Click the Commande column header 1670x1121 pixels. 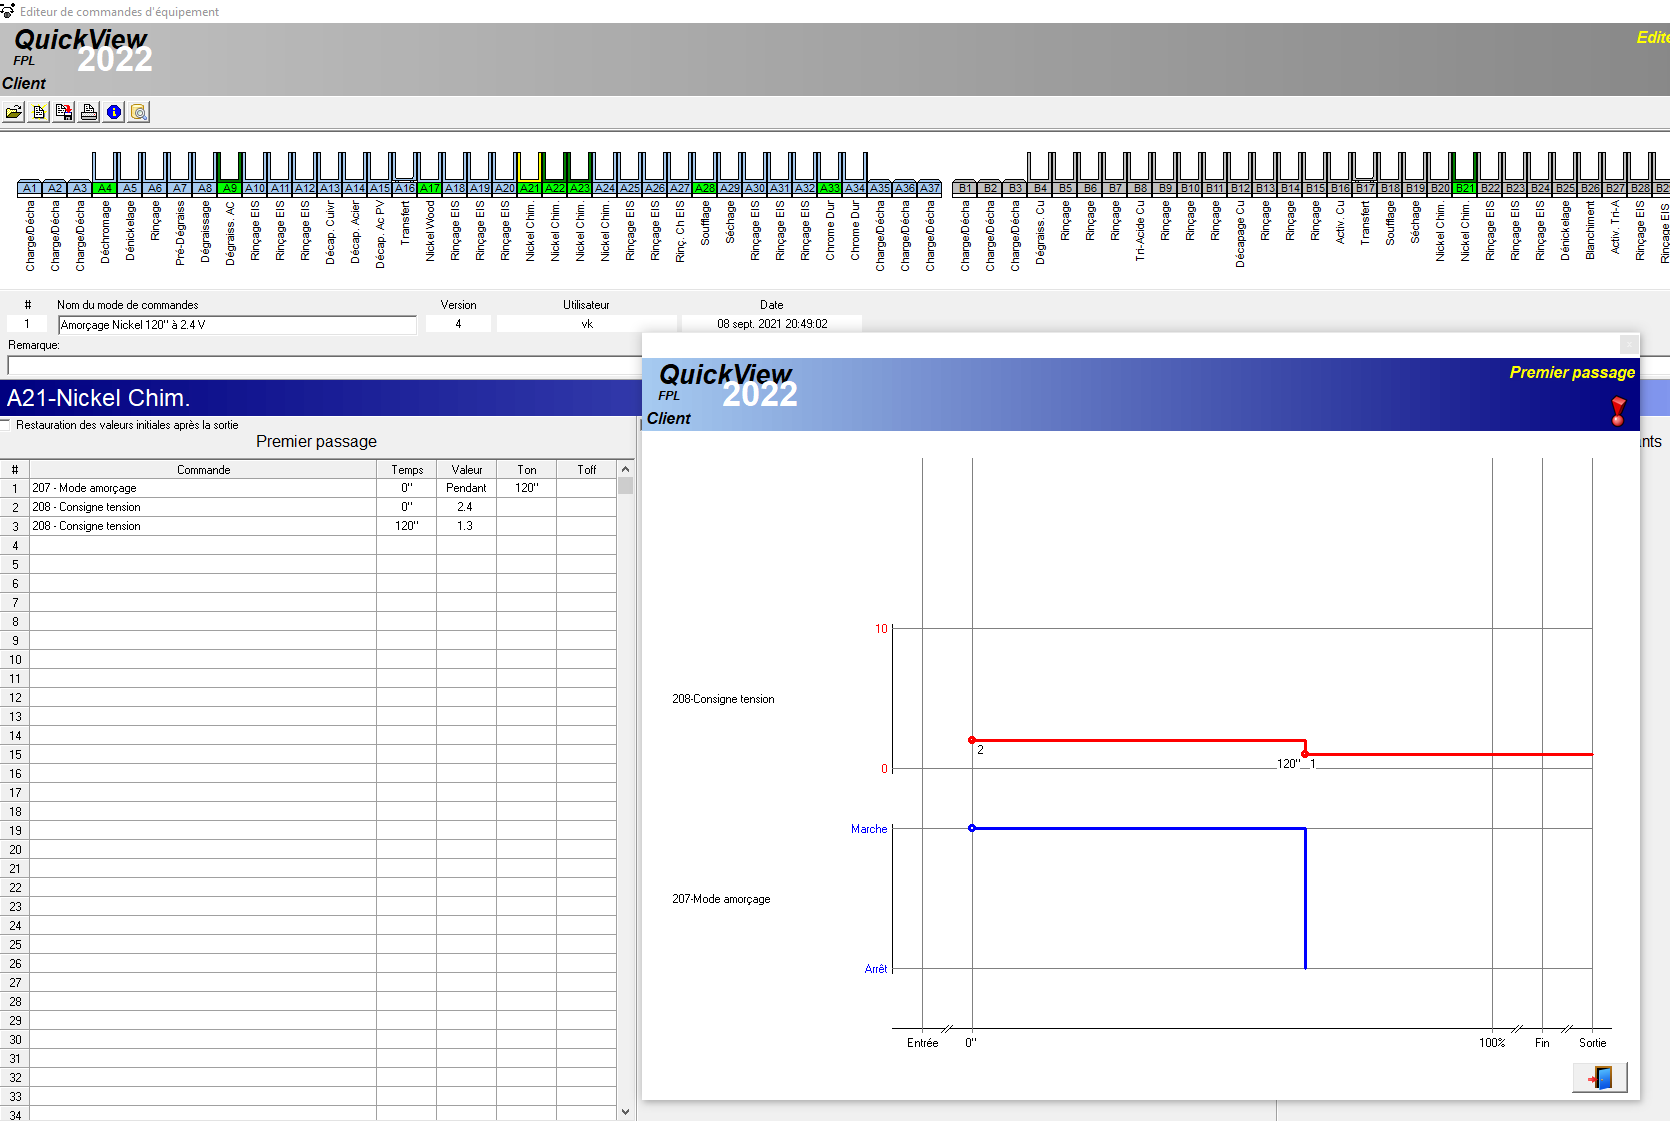pyautogui.click(x=203, y=470)
